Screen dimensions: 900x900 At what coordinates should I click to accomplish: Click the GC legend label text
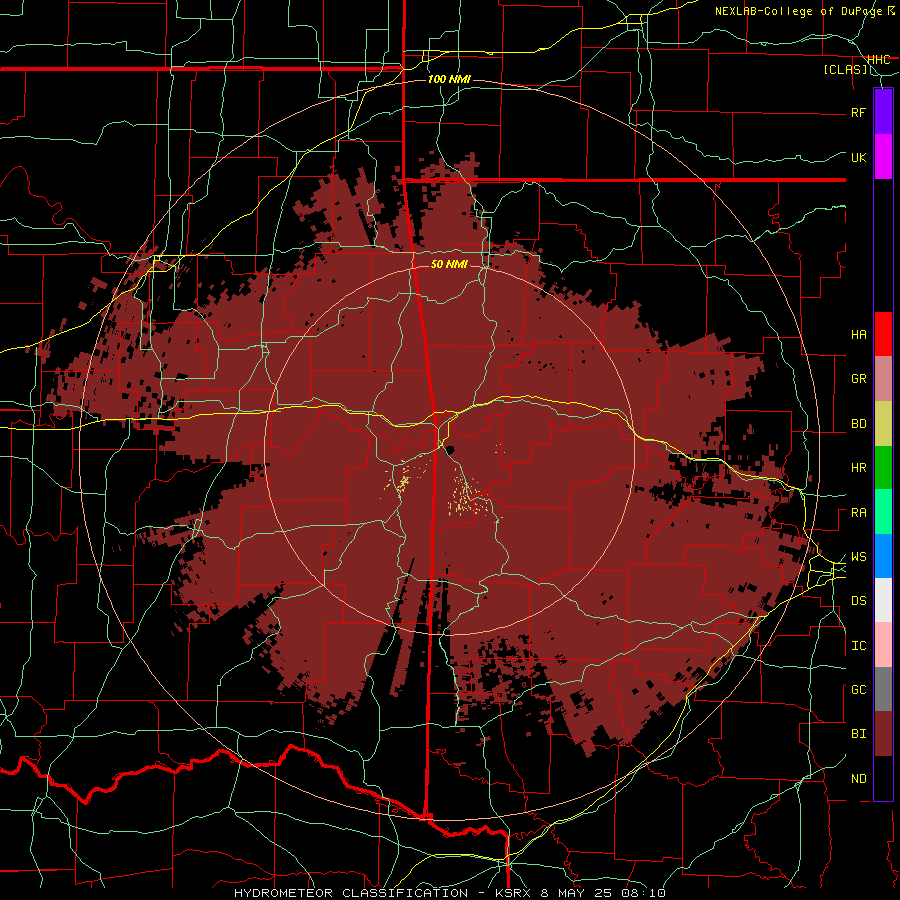tap(858, 690)
